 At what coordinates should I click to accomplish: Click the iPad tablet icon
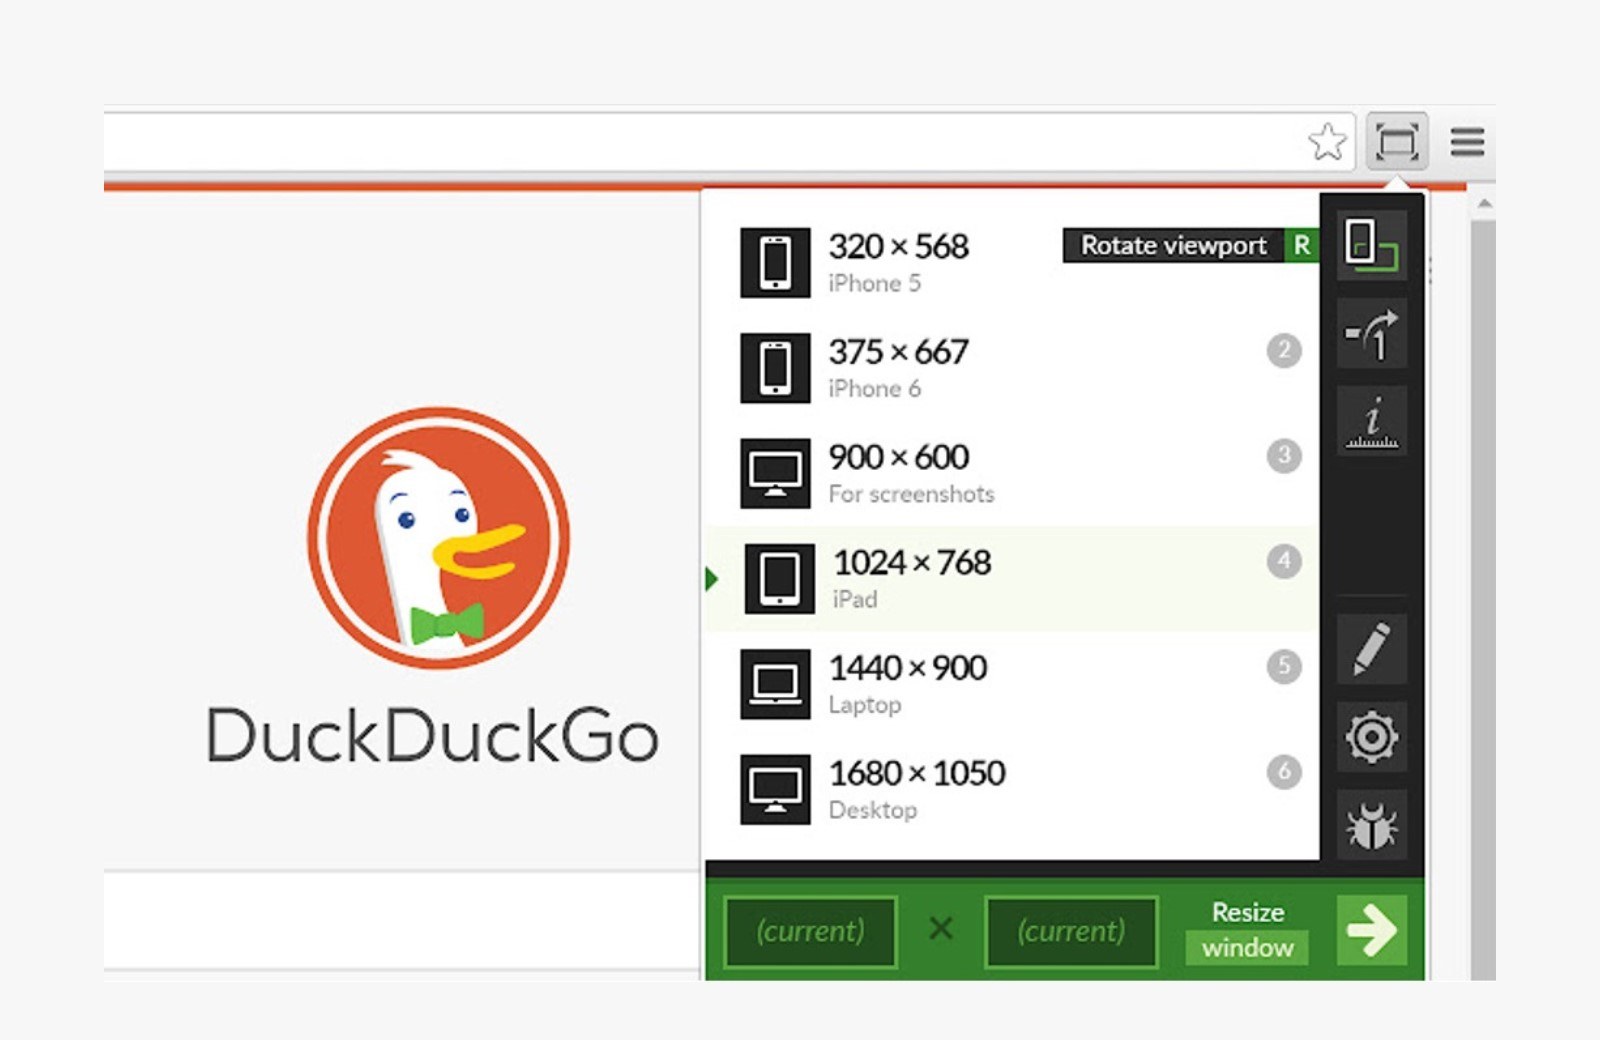coord(780,579)
